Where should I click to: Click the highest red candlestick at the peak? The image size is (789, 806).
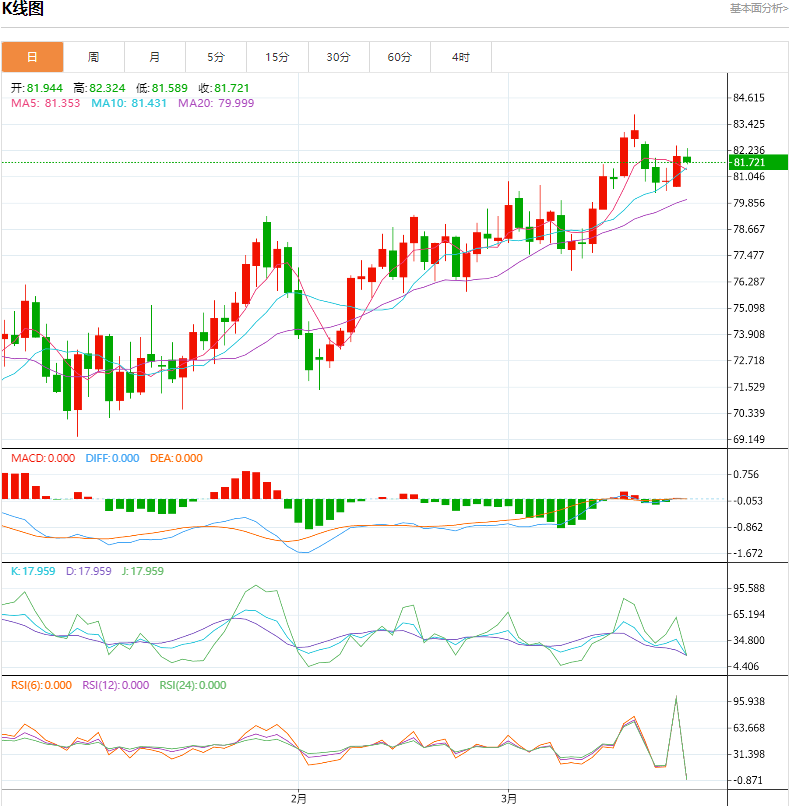[x=634, y=134]
